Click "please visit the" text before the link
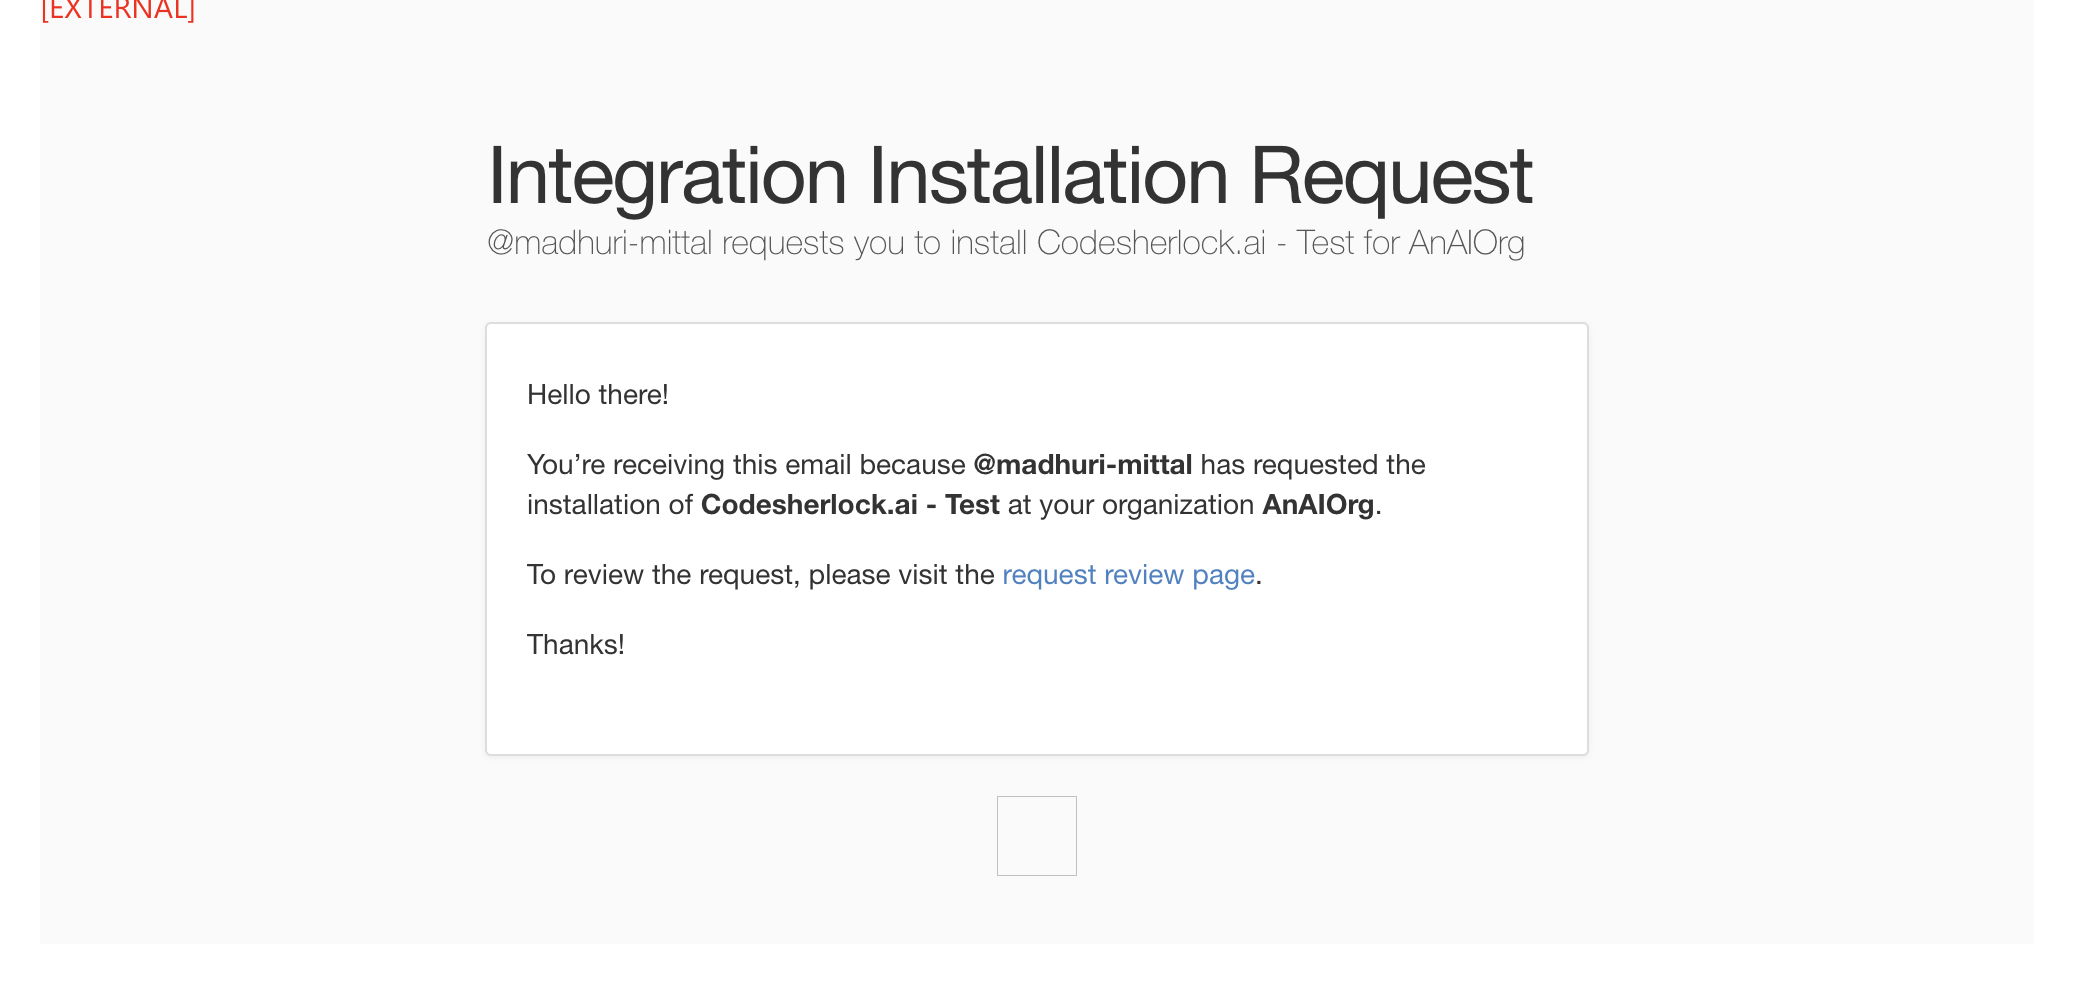Image resolution: width=2074 pixels, height=988 pixels. point(900,575)
